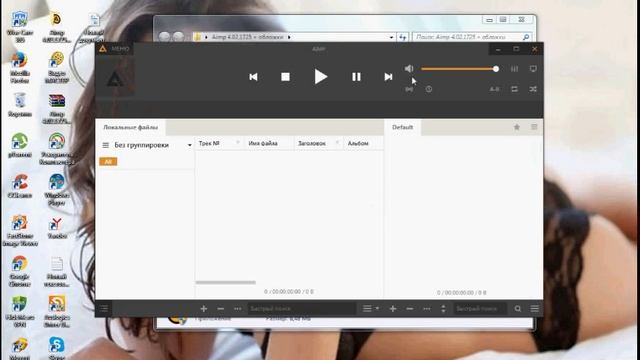Open the FastStone Image Viewer shortcut
Screen dimensions: 640x360
[20, 231]
